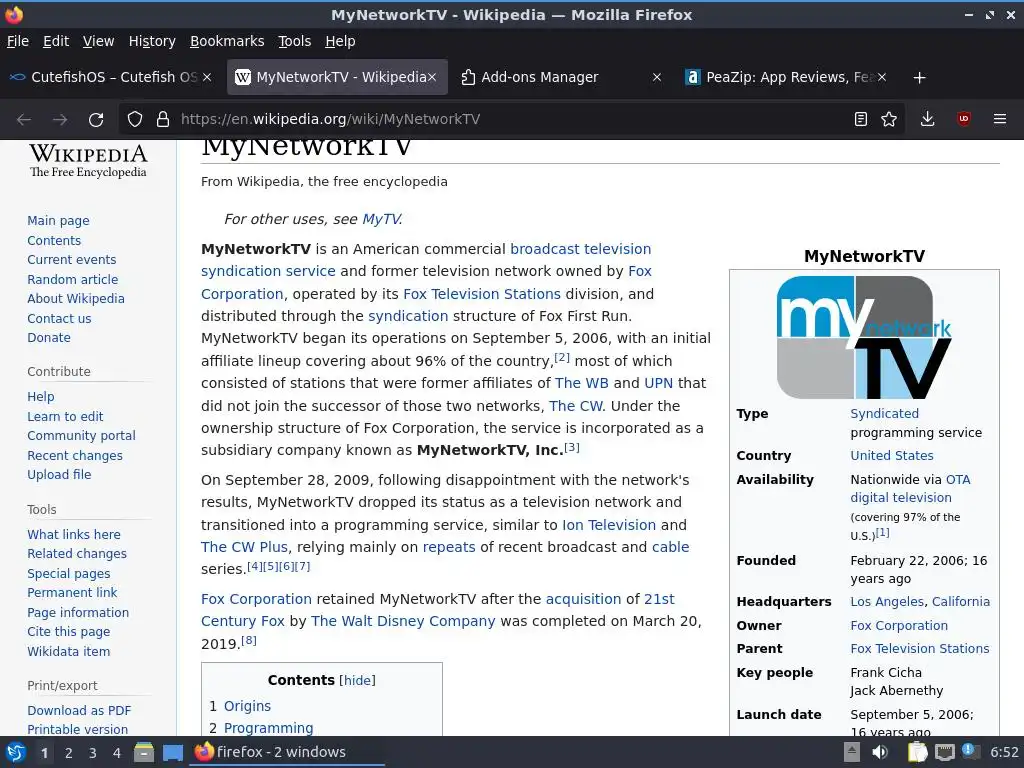The image size is (1024, 768).
Task: Open The Walt Disney Company link
Action: 403,621
